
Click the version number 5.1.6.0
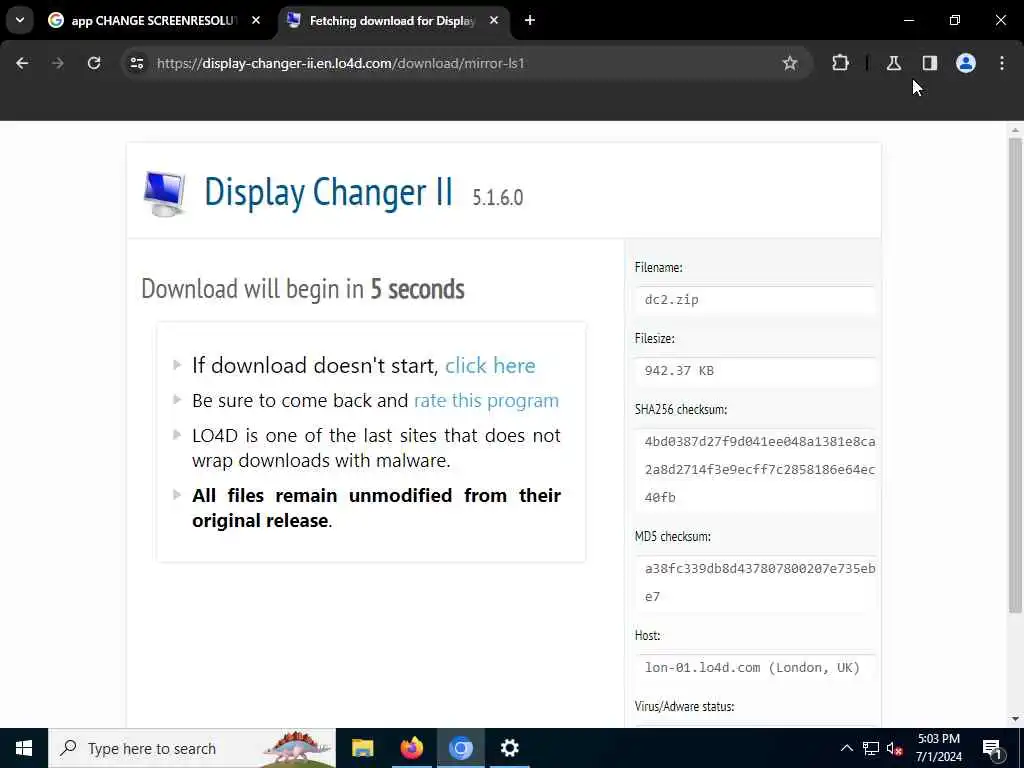498,197
